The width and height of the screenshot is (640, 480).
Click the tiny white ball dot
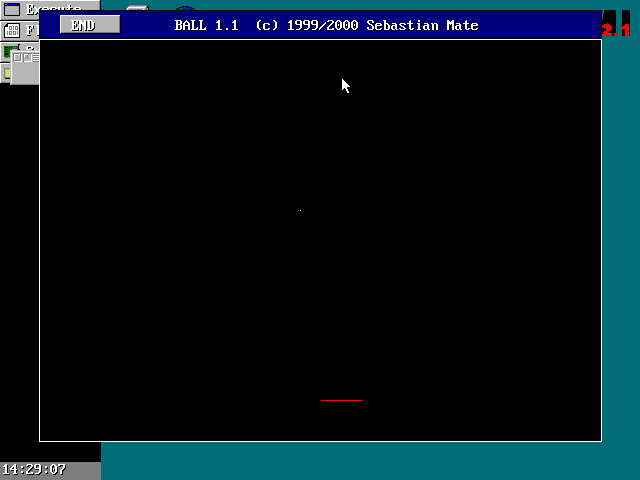pyautogui.click(x=300, y=211)
